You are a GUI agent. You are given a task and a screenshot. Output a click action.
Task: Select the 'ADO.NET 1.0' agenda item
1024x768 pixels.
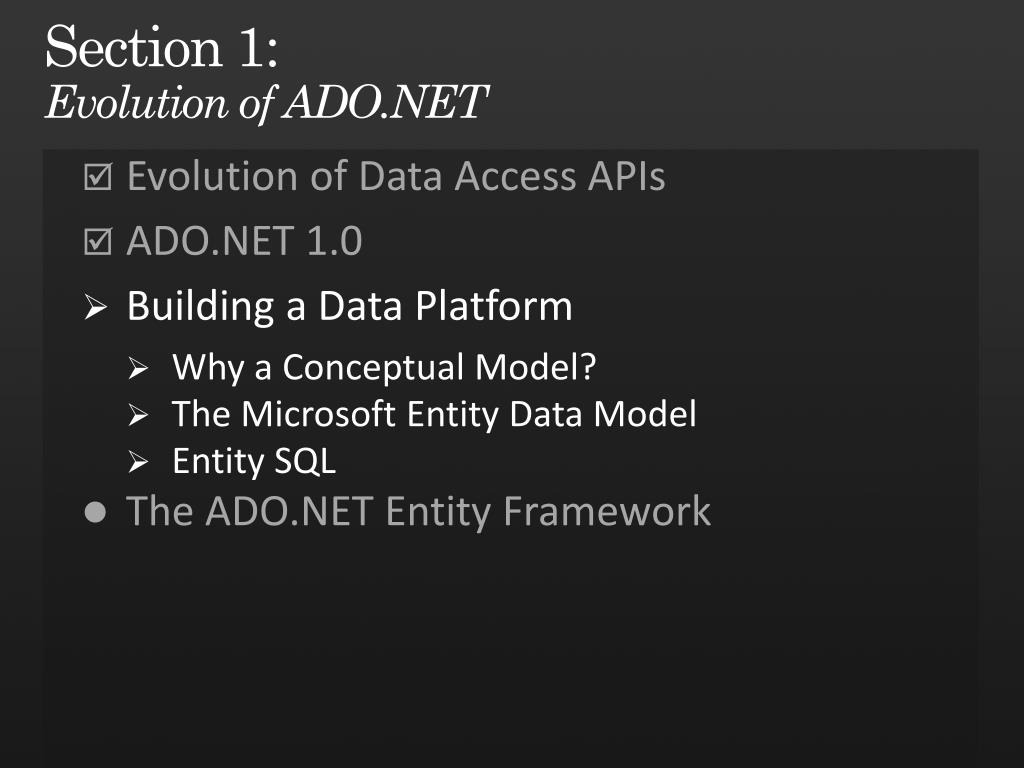pyautogui.click(x=244, y=241)
